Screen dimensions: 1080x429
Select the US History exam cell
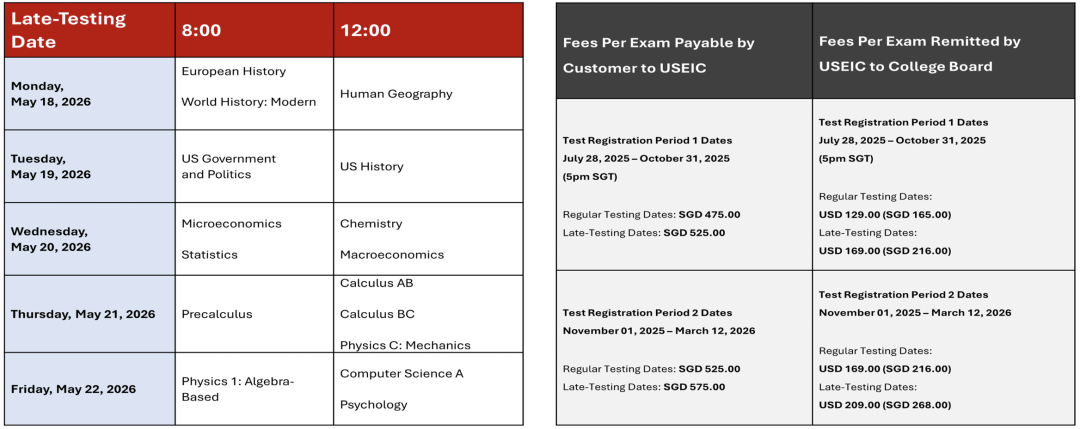pyautogui.click(x=428, y=166)
